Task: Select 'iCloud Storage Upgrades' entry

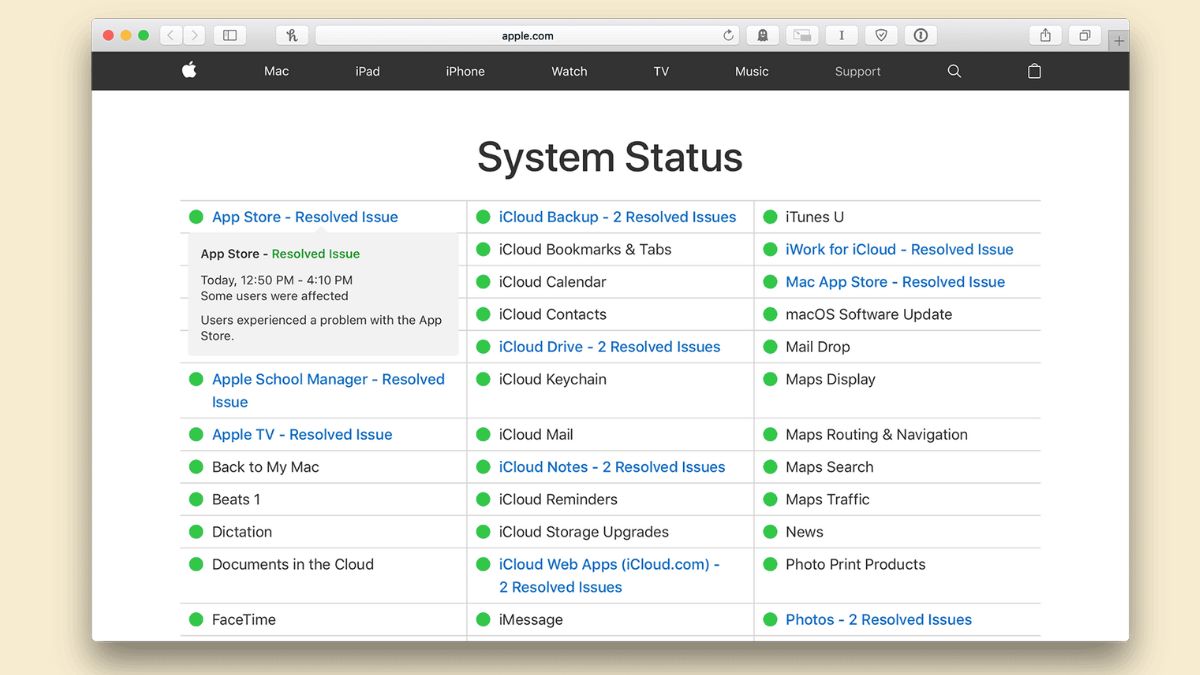Action: (584, 532)
